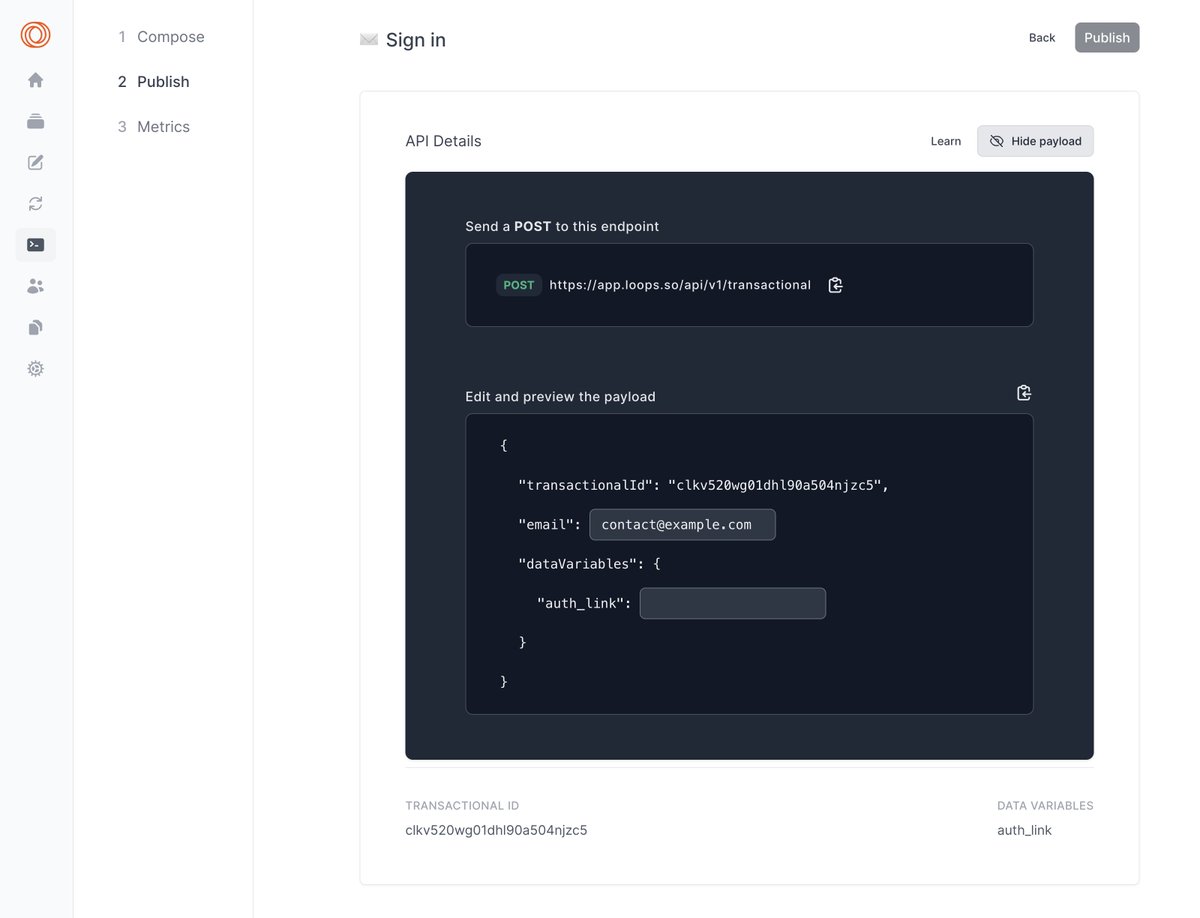Select step 2 Publish
The width and height of the screenshot is (1200, 918).
[x=153, y=82]
